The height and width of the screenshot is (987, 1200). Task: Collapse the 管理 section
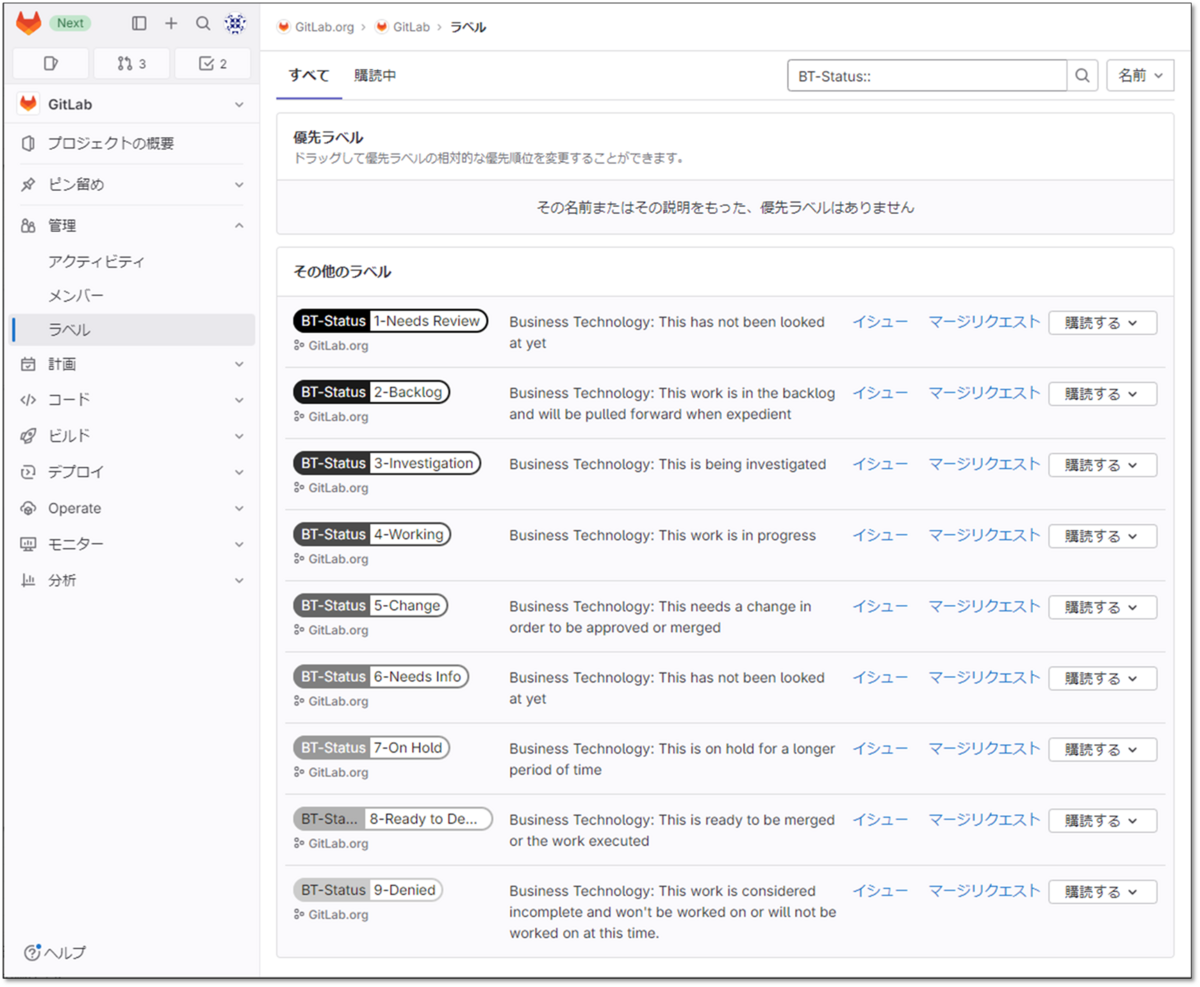tap(133, 226)
